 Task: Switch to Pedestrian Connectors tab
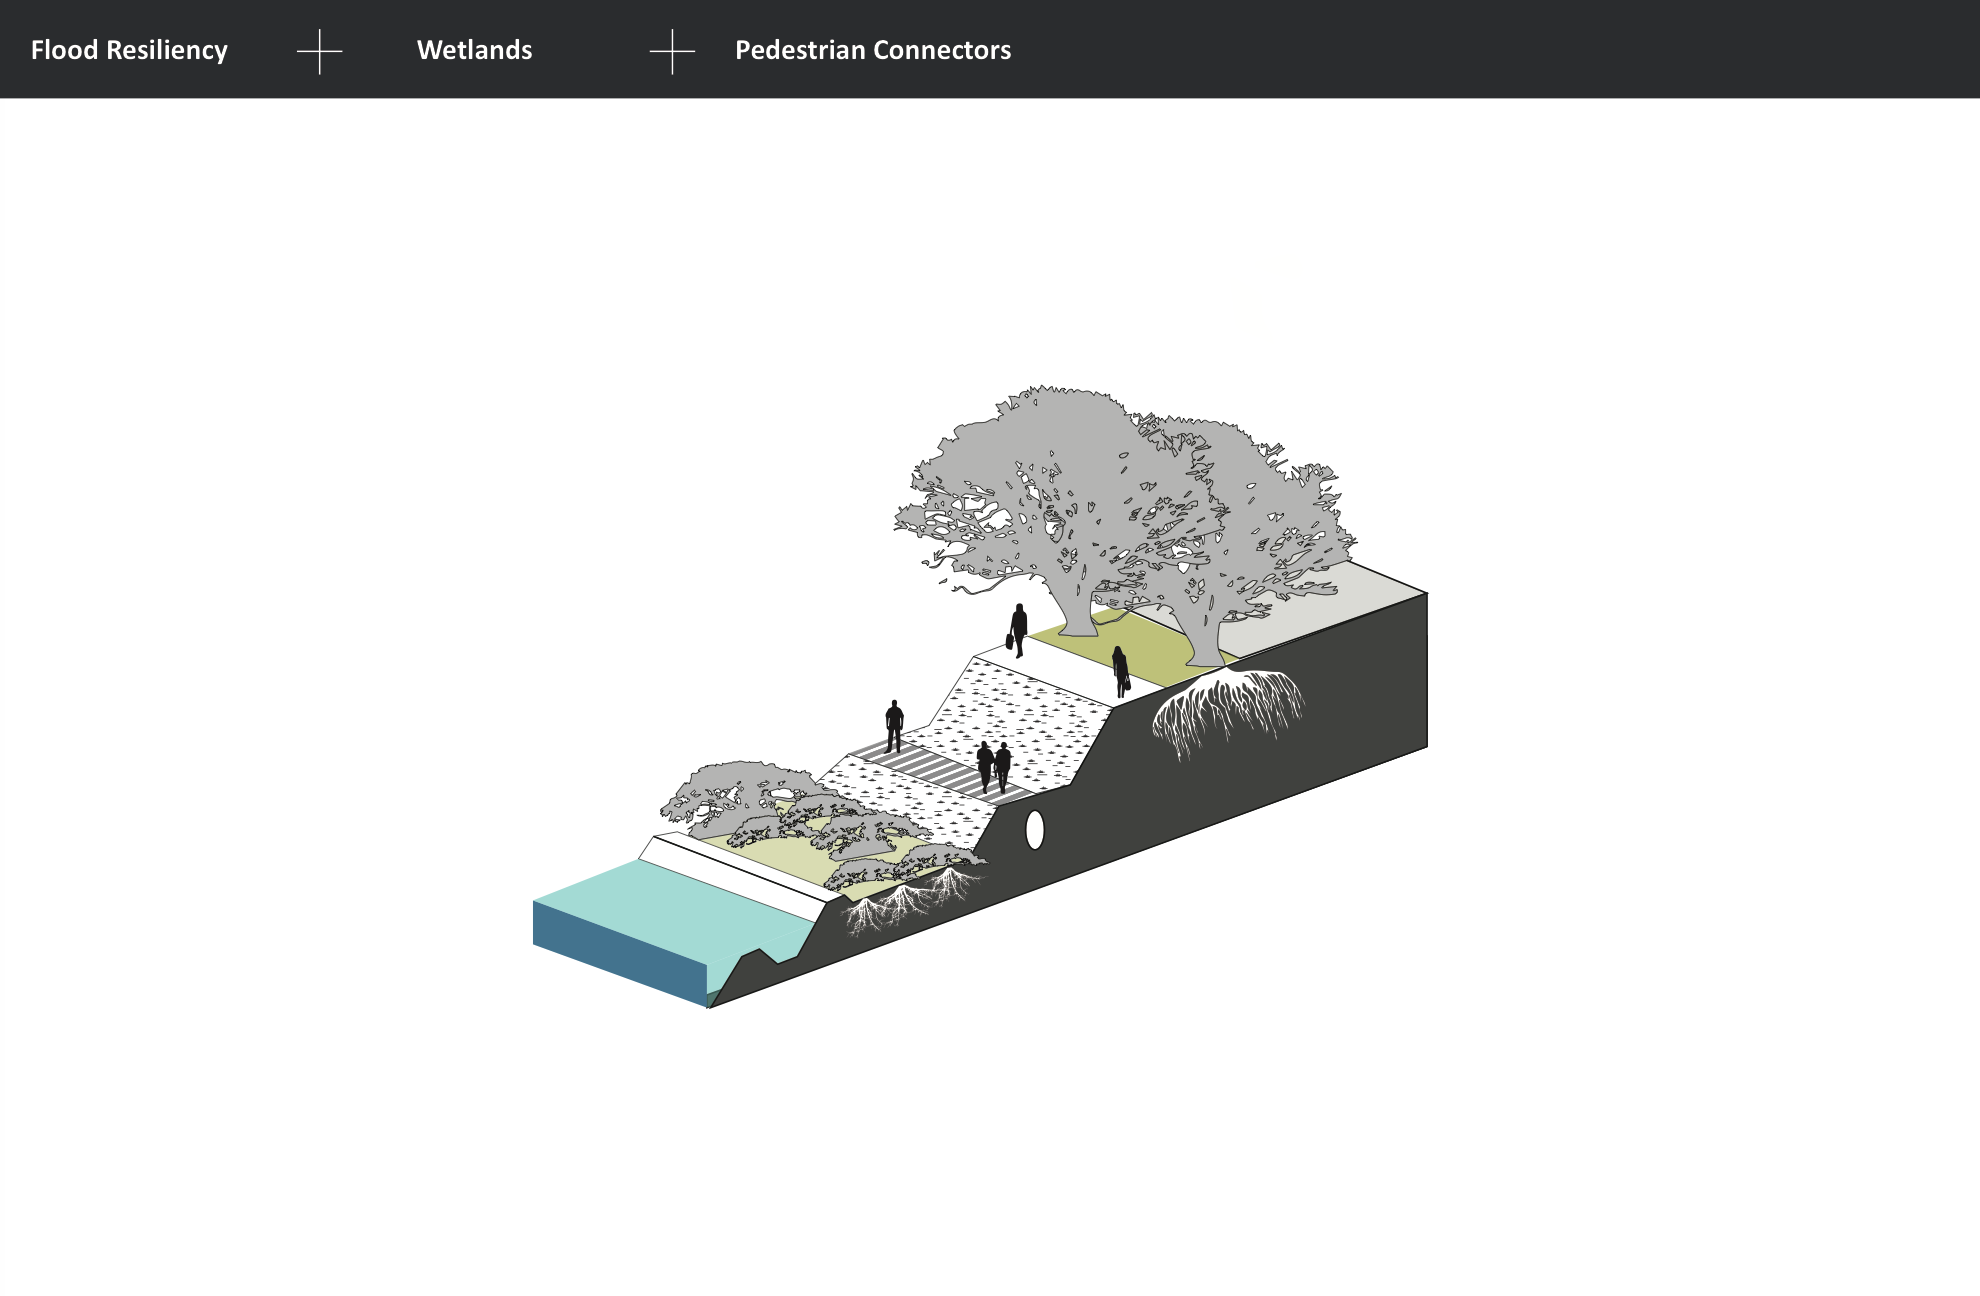(x=873, y=50)
